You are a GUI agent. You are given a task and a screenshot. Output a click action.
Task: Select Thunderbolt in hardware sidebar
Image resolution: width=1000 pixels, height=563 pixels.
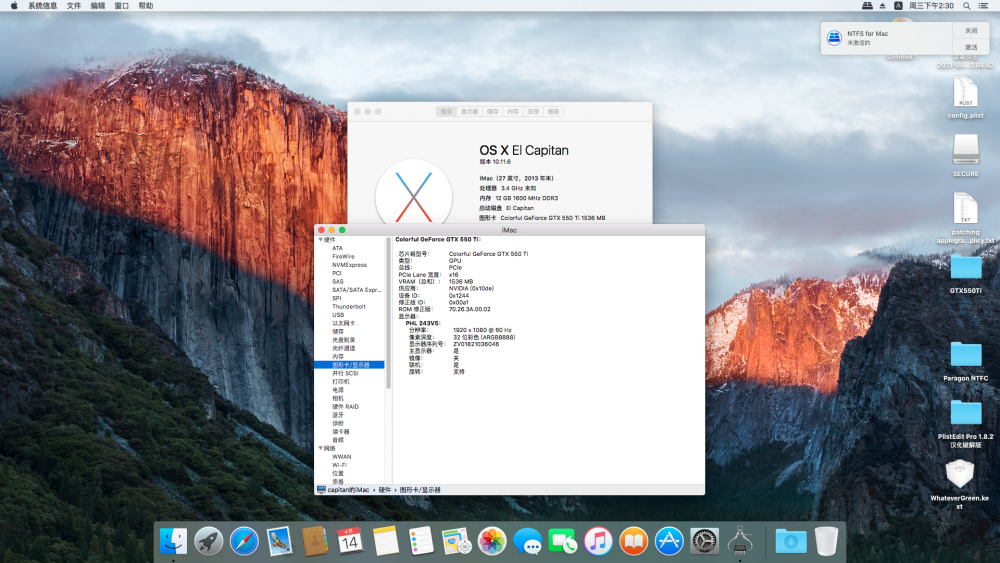tap(349, 307)
